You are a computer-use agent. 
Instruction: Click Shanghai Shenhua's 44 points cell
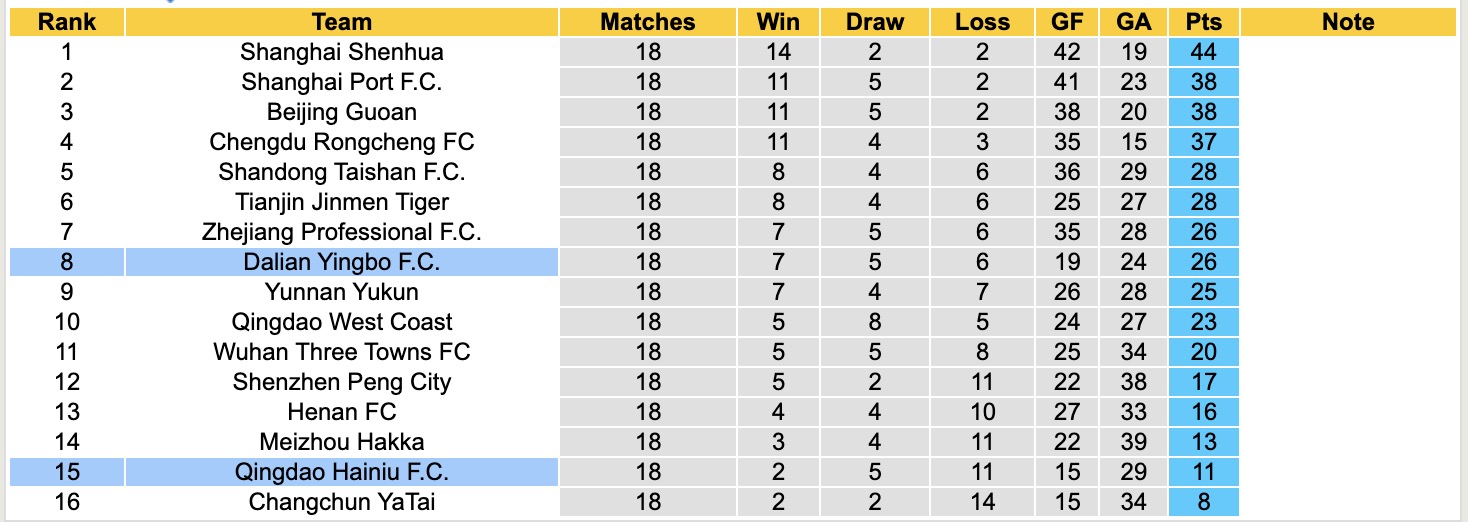click(1204, 52)
